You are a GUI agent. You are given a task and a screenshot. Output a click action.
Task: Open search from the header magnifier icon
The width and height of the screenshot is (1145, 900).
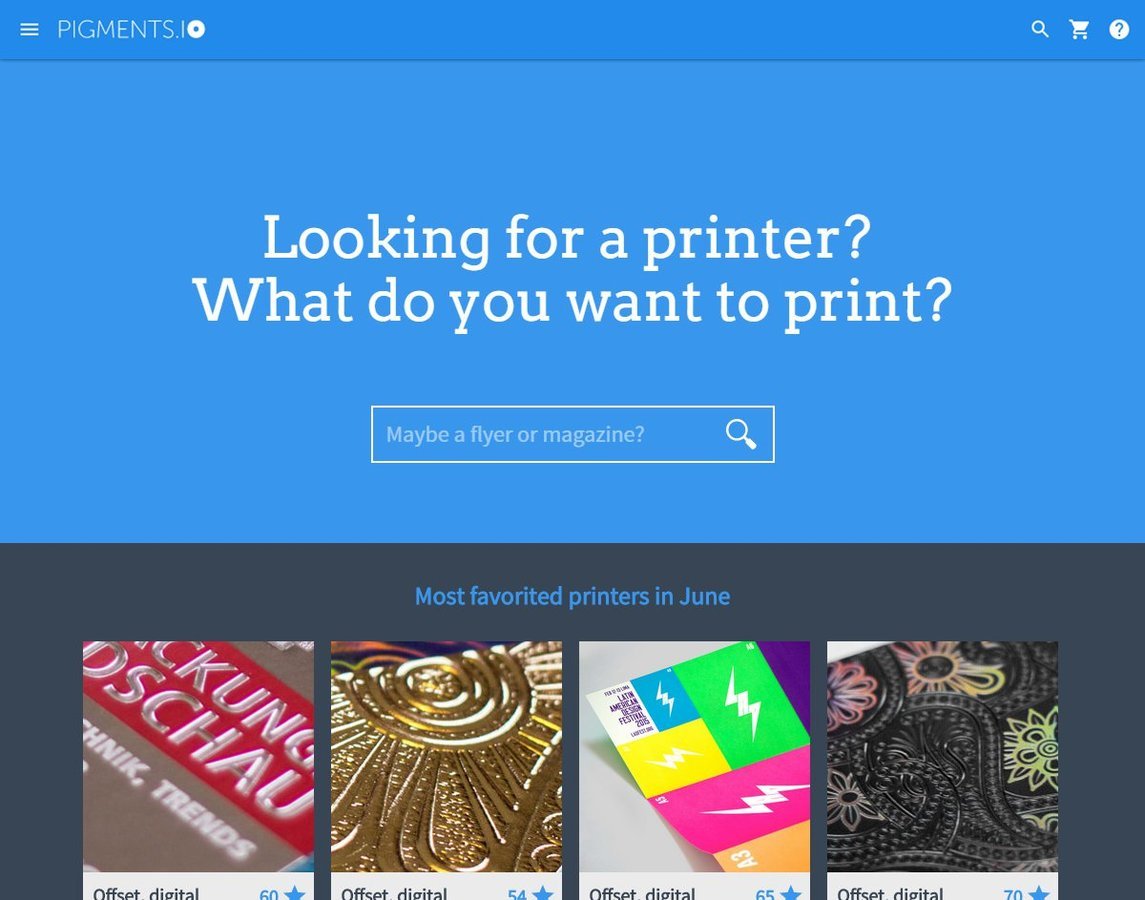(1040, 29)
